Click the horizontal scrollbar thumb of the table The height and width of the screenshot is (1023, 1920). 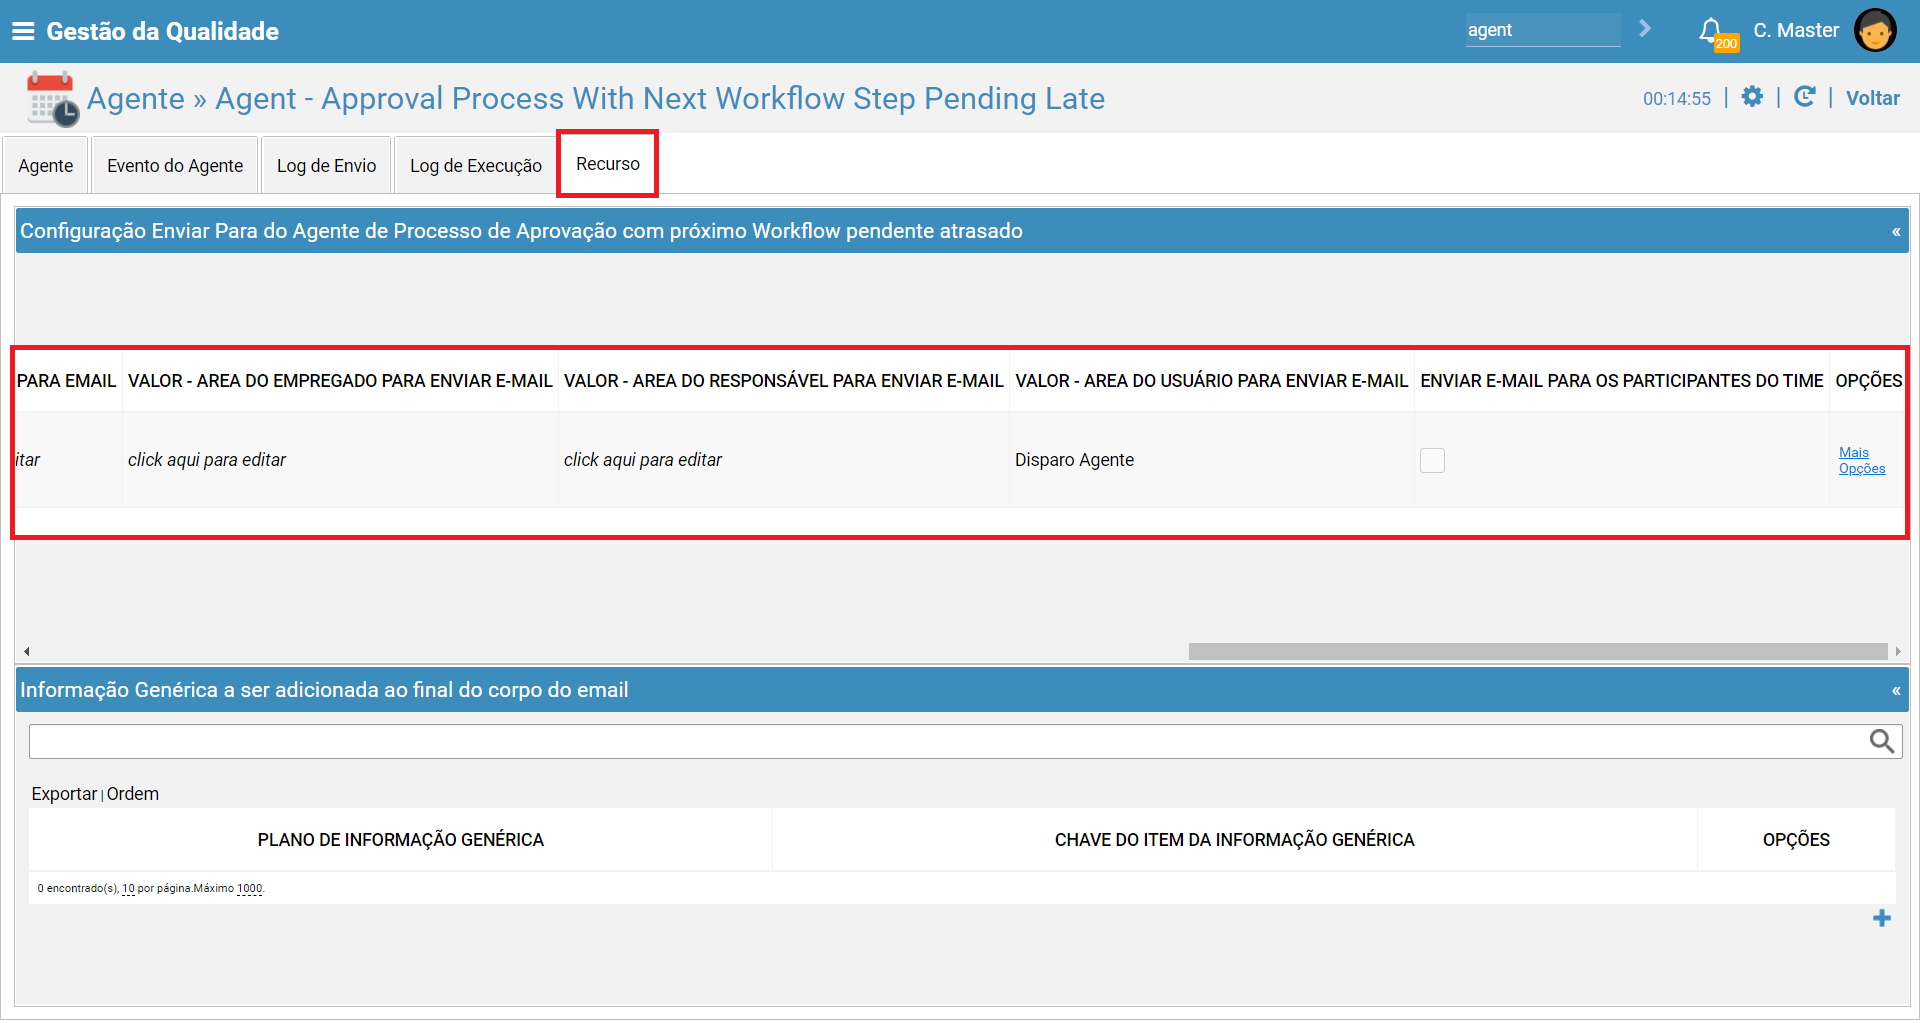(1537, 651)
